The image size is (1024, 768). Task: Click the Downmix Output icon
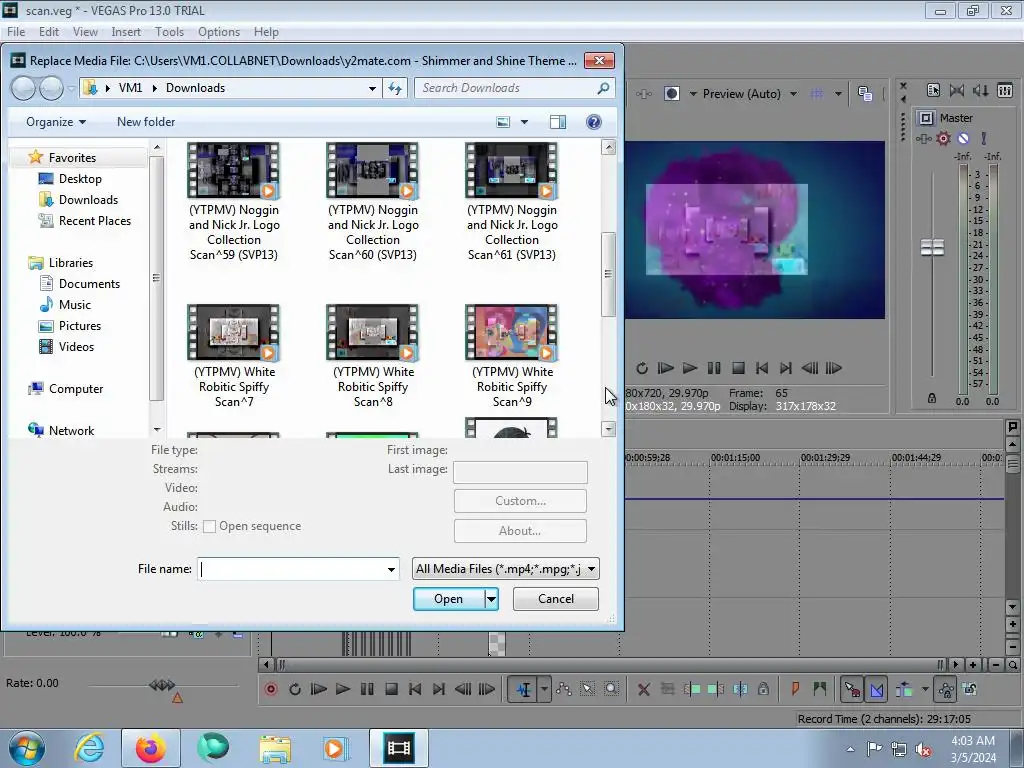click(957, 91)
